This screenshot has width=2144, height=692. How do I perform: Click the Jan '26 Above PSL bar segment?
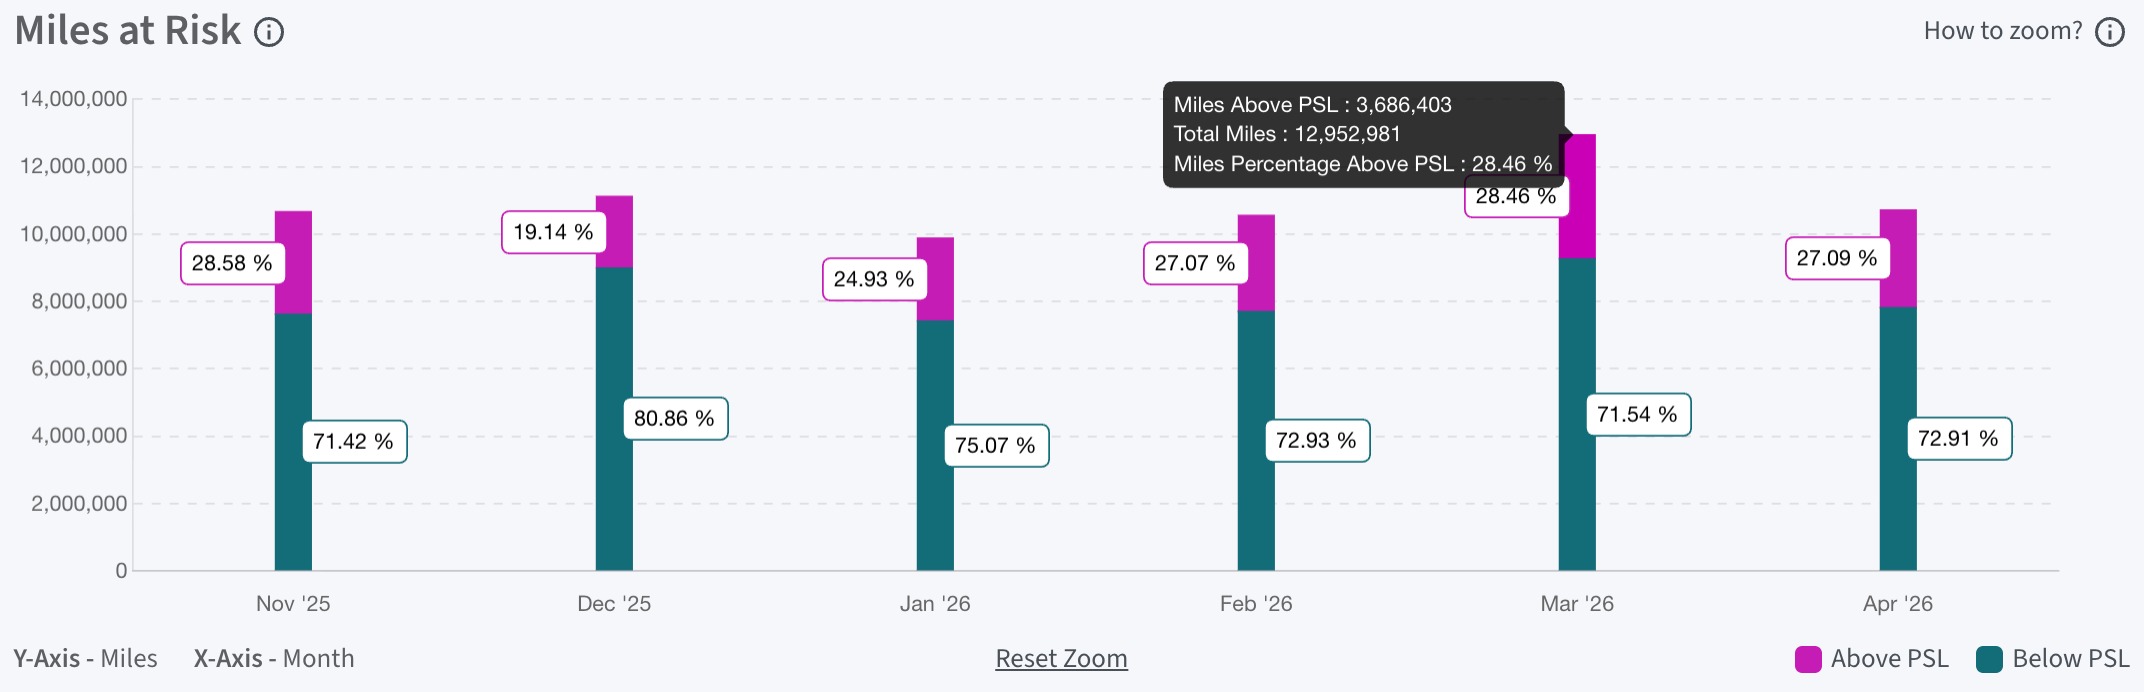click(x=935, y=279)
